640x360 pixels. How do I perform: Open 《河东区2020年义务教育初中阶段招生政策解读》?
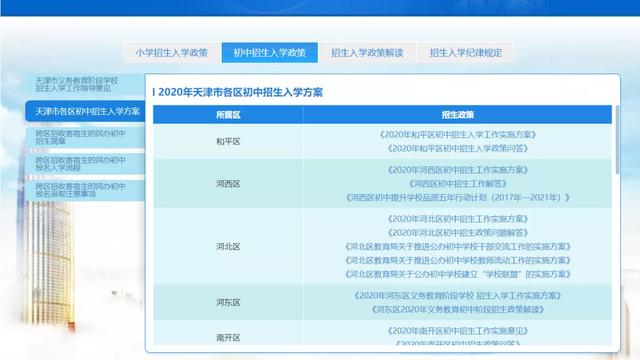coord(458,309)
